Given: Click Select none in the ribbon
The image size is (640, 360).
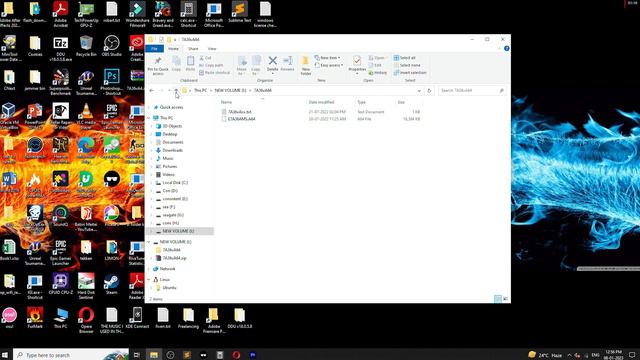Looking at the screenshot, I should tap(407, 65).
